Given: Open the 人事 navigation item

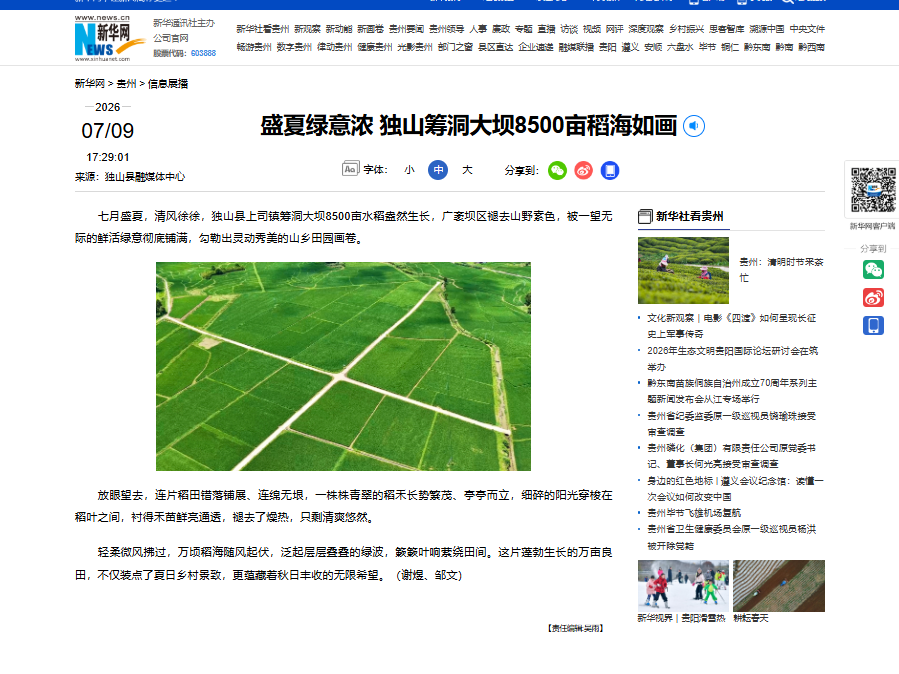Looking at the screenshot, I should click(478, 29).
